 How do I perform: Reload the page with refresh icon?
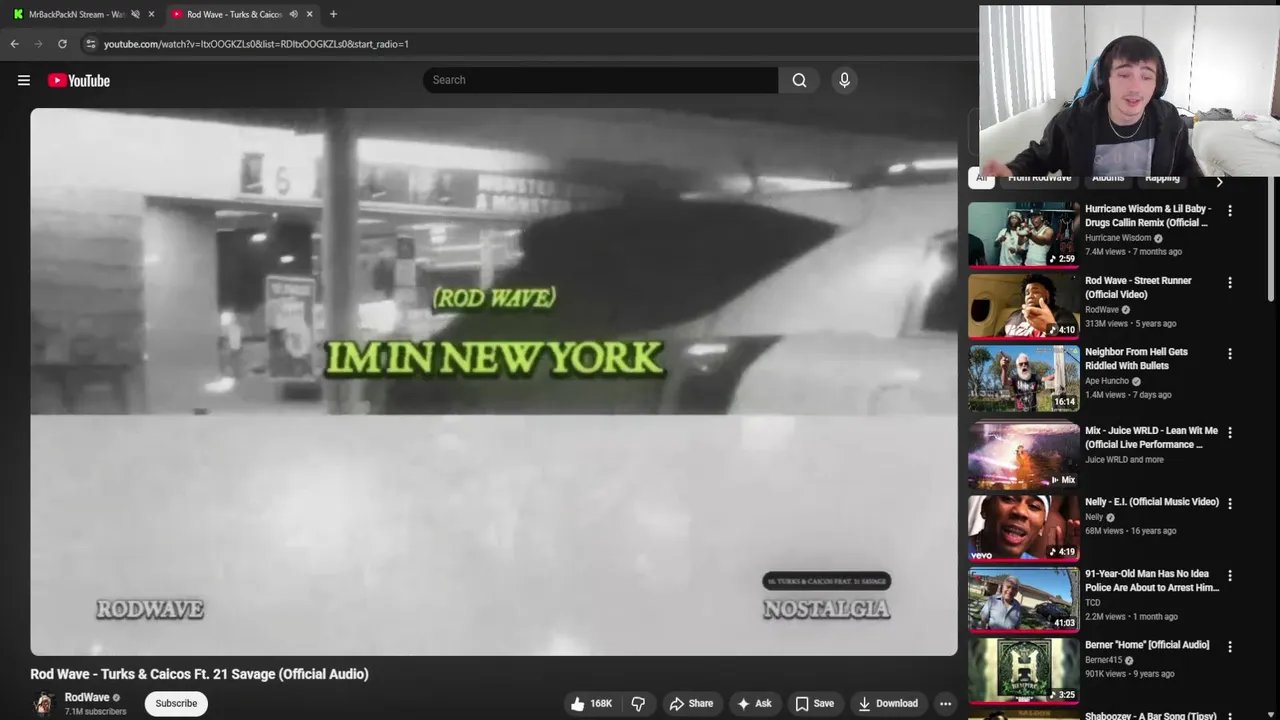tap(62, 44)
